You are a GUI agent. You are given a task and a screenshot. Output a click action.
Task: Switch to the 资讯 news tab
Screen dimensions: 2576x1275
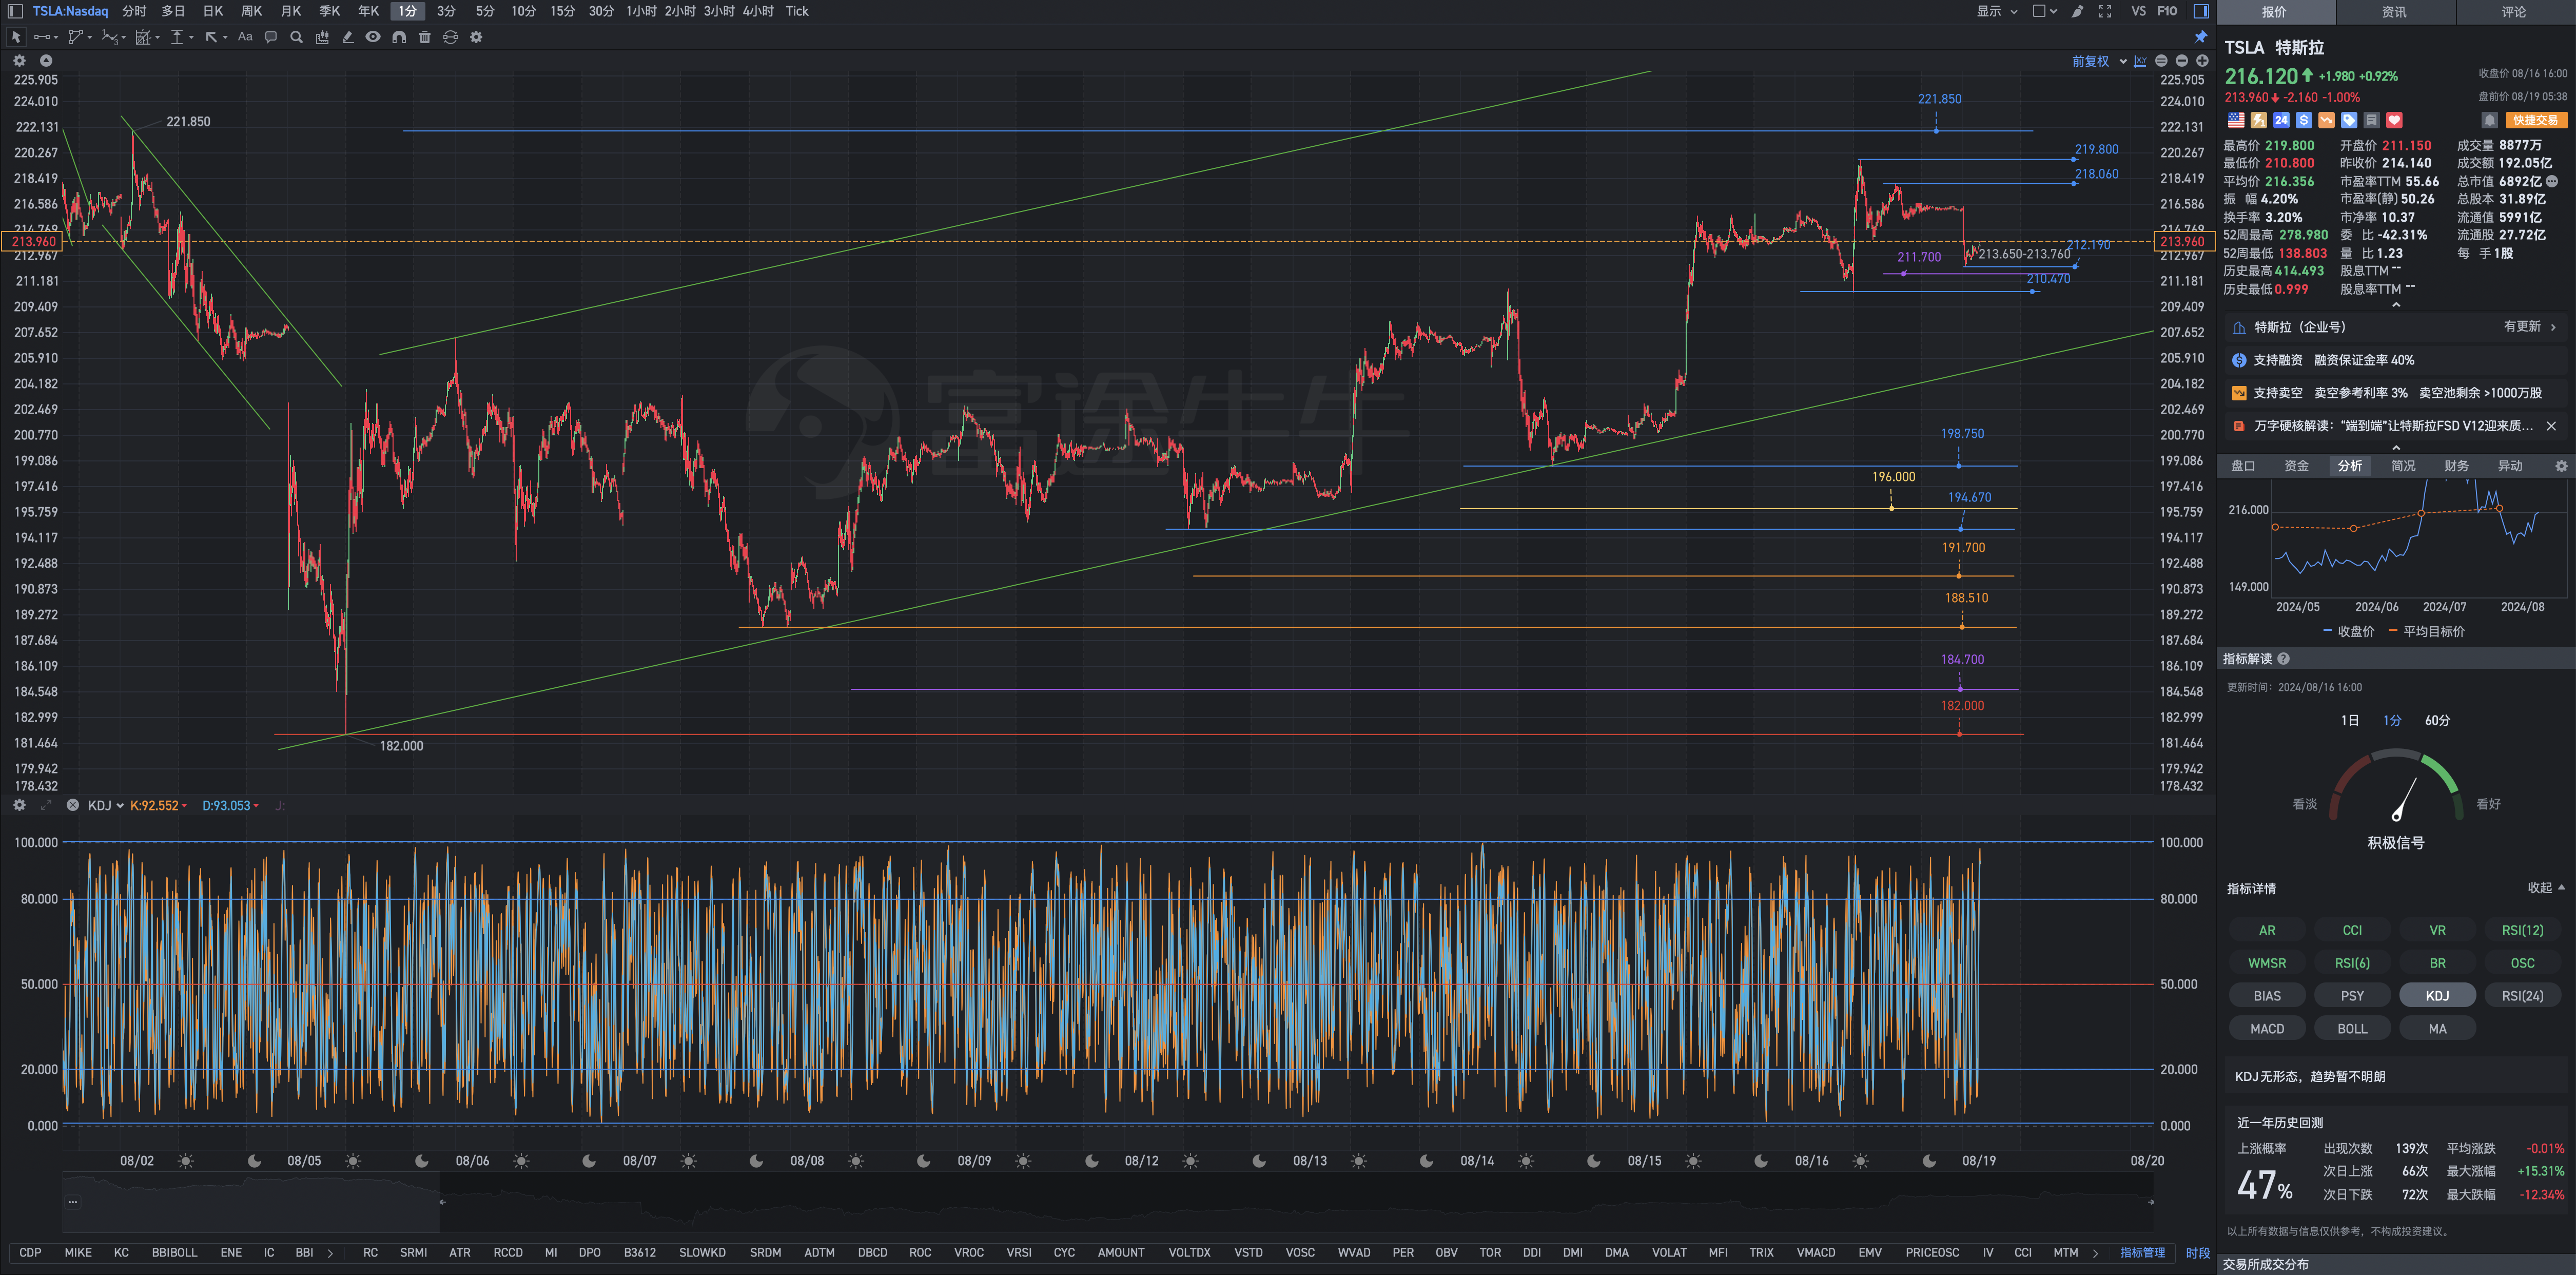[x=2394, y=12]
